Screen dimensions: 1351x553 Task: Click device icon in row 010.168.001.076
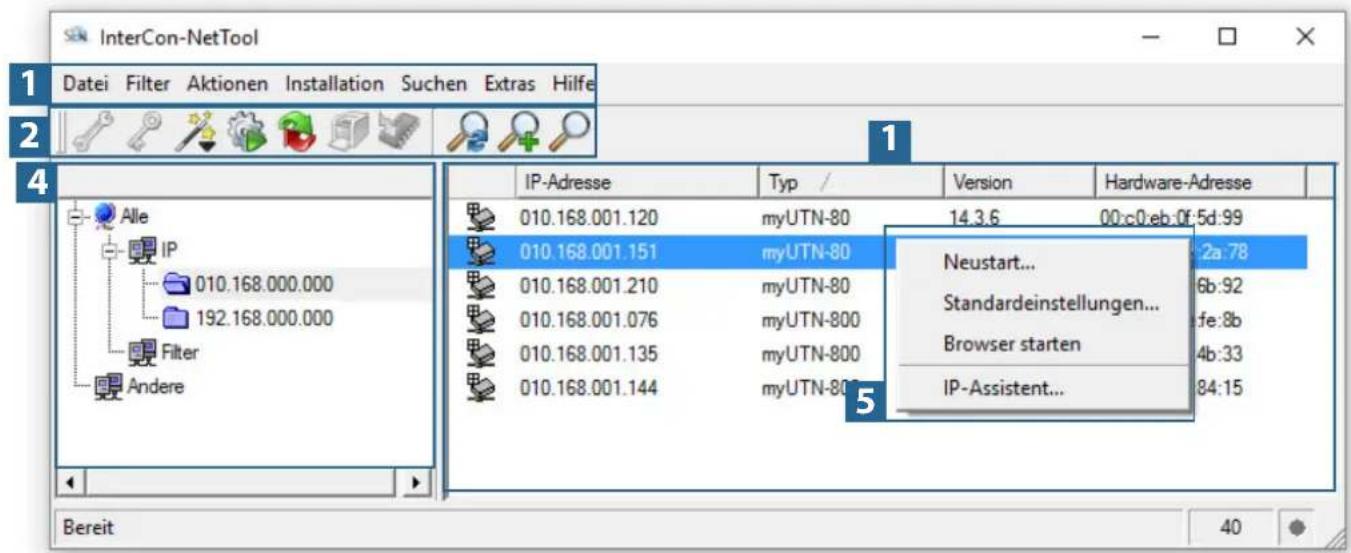point(483,319)
